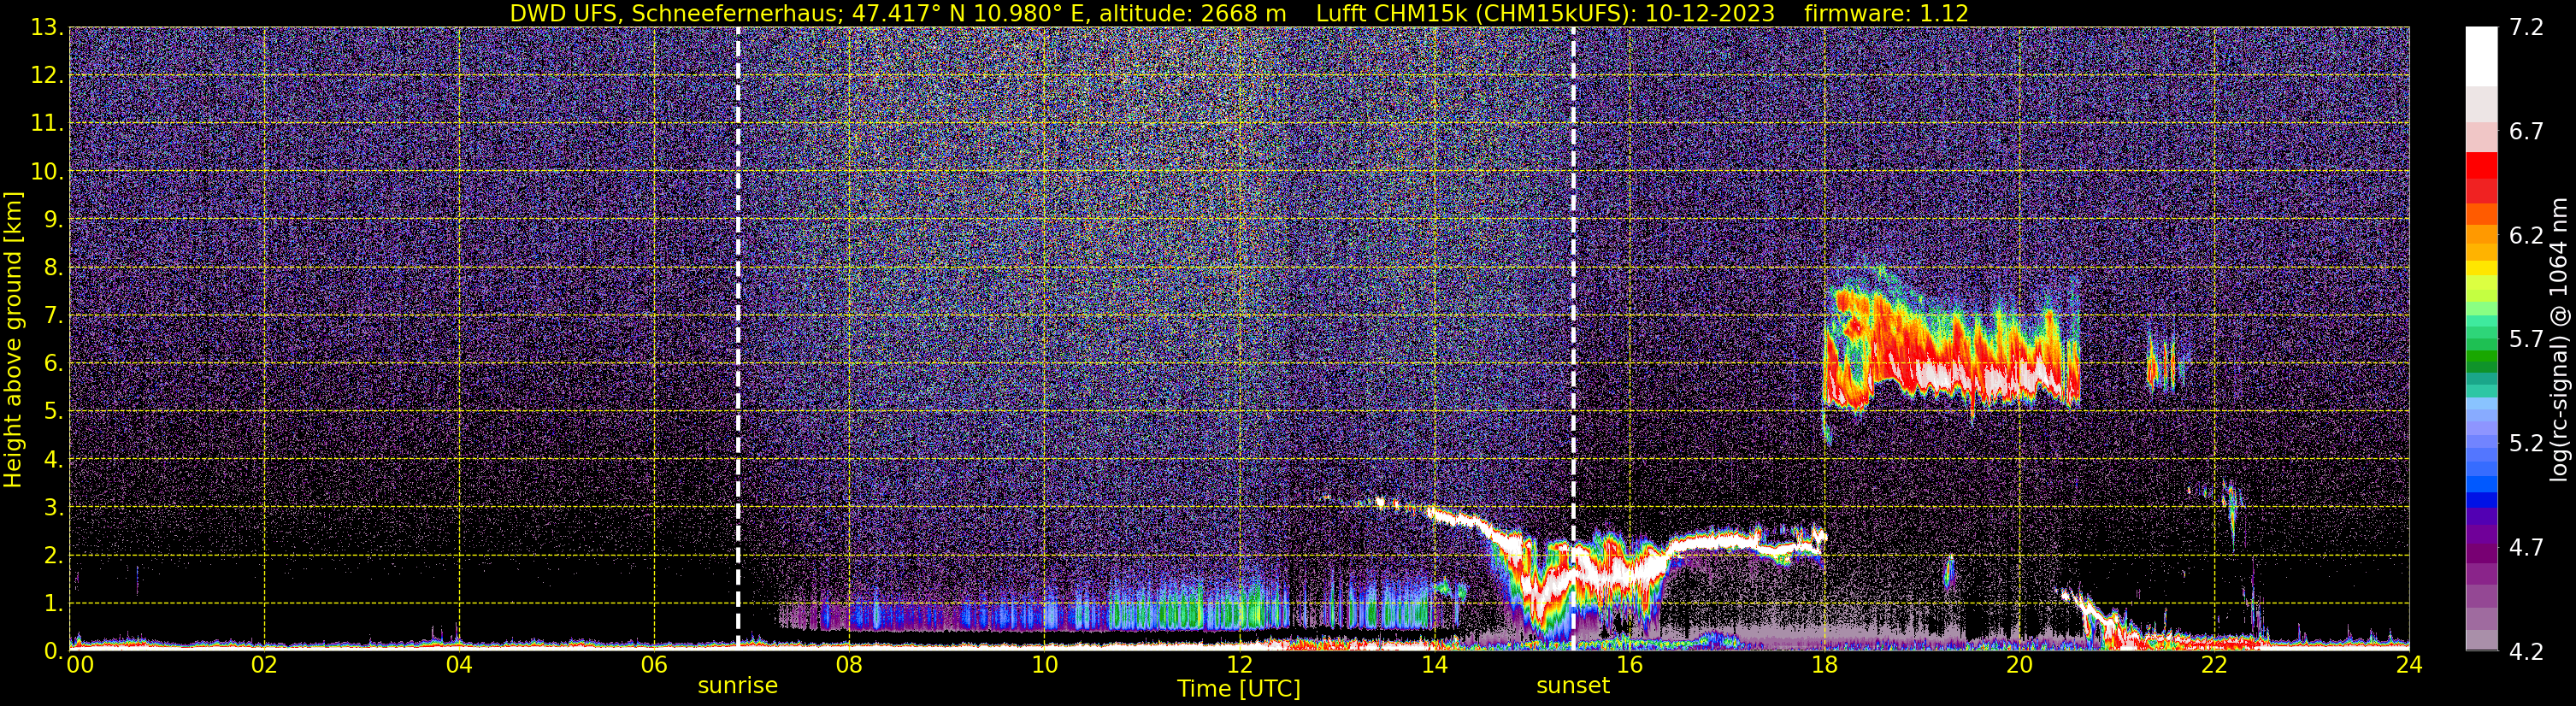The image size is (2576, 706).
Task: Click the 'Height above ground [km]' axis label
Action: (x=13, y=340)
